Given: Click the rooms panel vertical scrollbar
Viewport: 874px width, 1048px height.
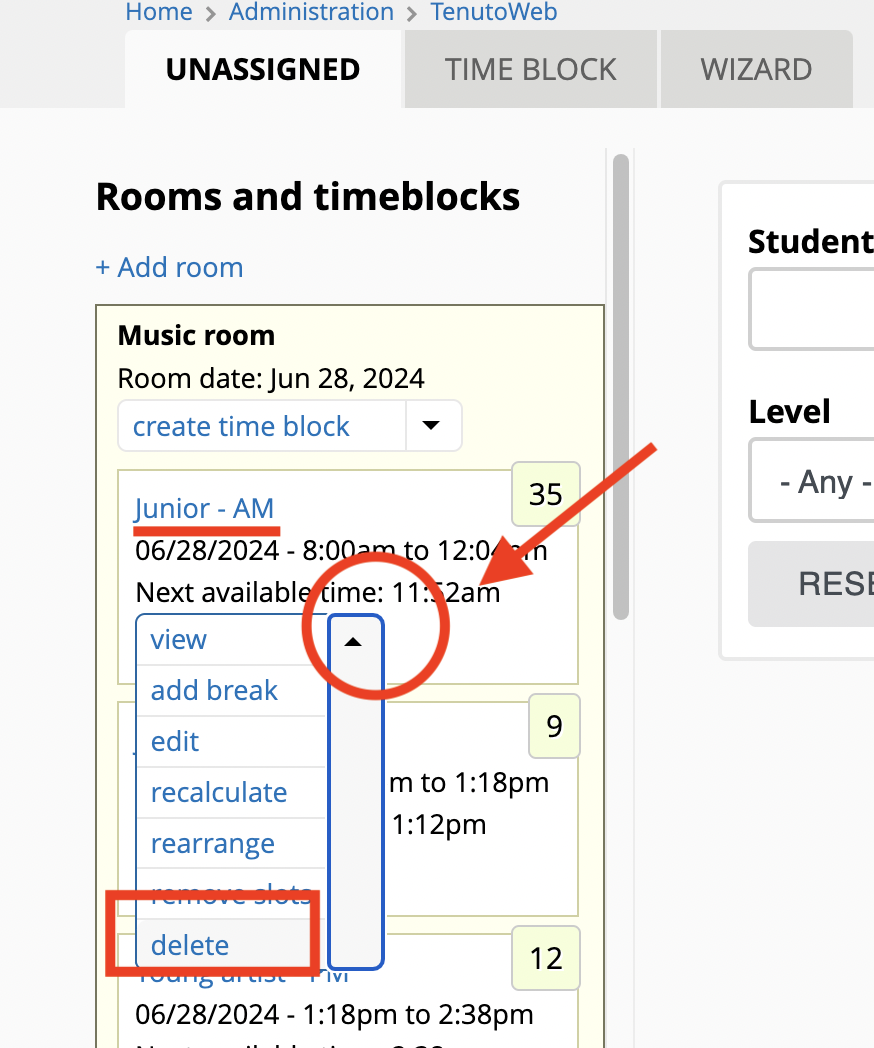Looking at the screenshot, I should pyautogui.click(x=621, y=388).
